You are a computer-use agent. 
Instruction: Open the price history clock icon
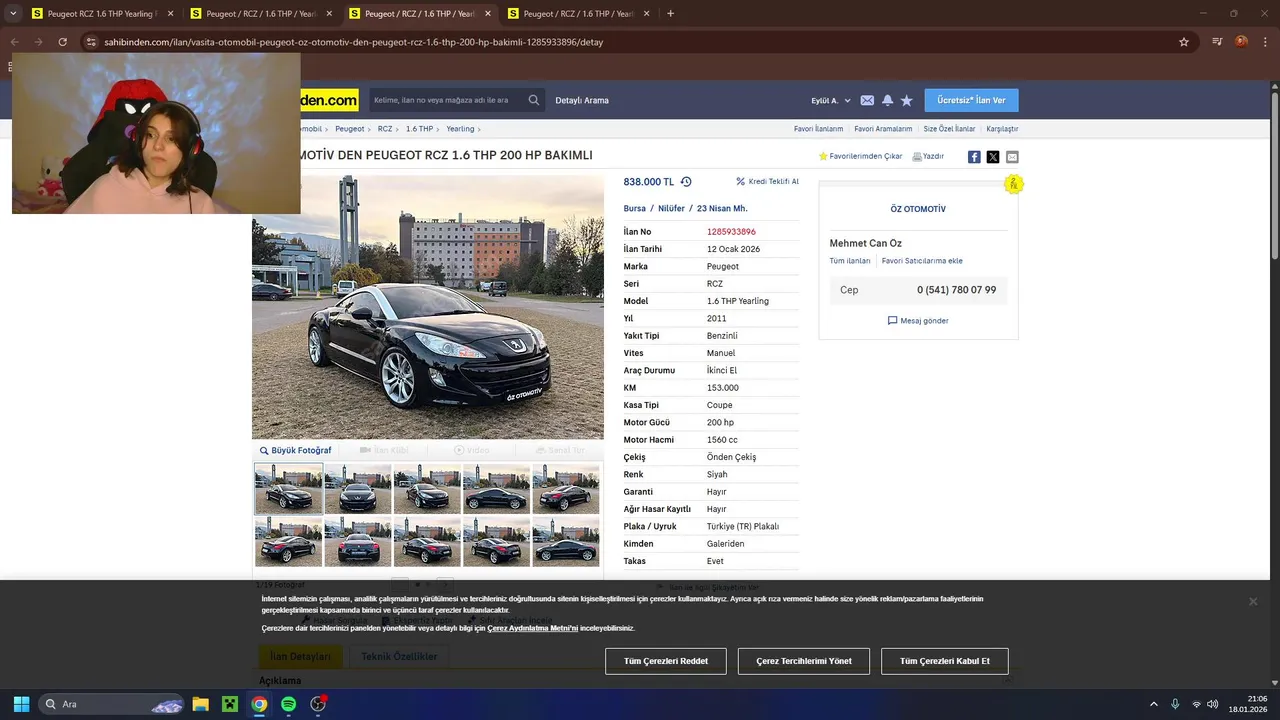(x=686, y=182)
